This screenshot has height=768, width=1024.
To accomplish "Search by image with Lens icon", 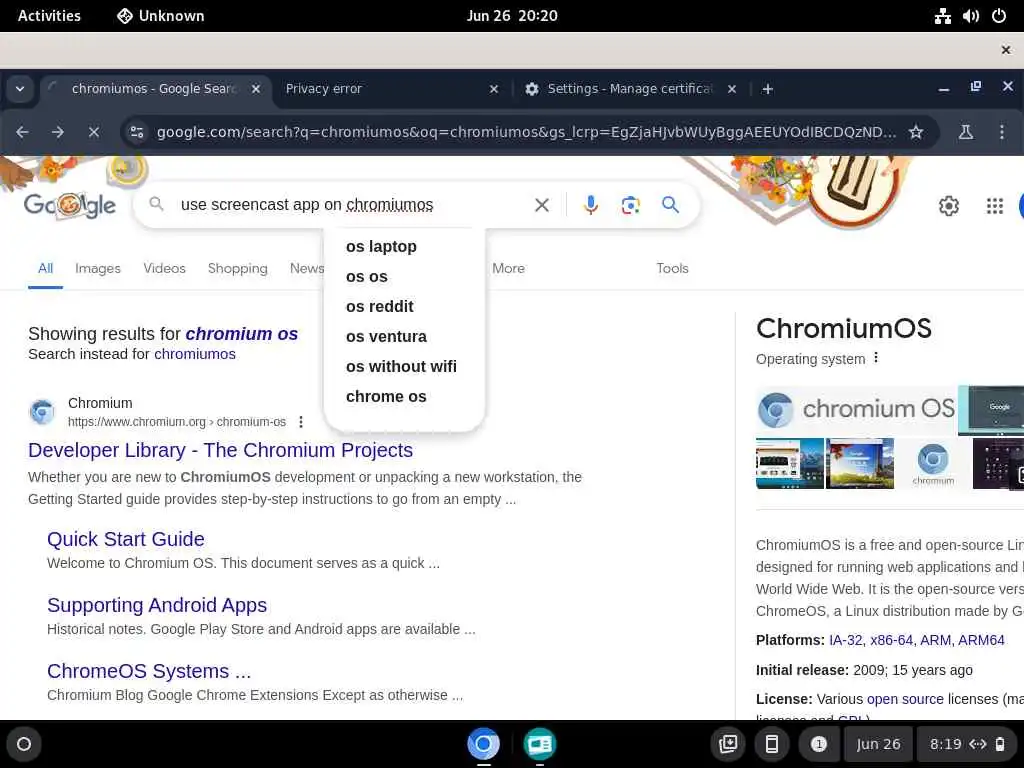I will tap(630, 205).
